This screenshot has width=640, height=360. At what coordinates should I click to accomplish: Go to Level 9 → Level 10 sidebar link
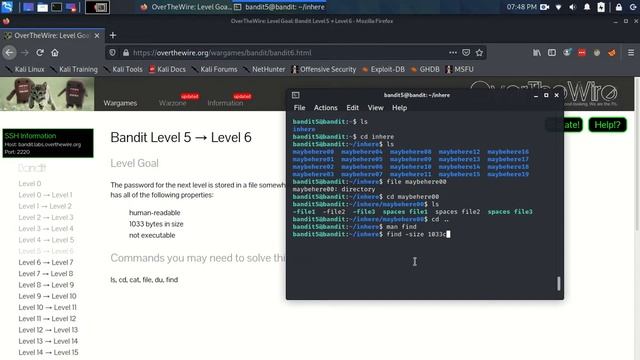click(47, 296)
